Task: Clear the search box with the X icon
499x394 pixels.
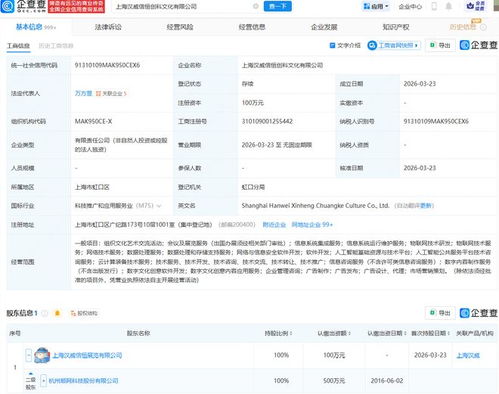Action: point(256,6)
